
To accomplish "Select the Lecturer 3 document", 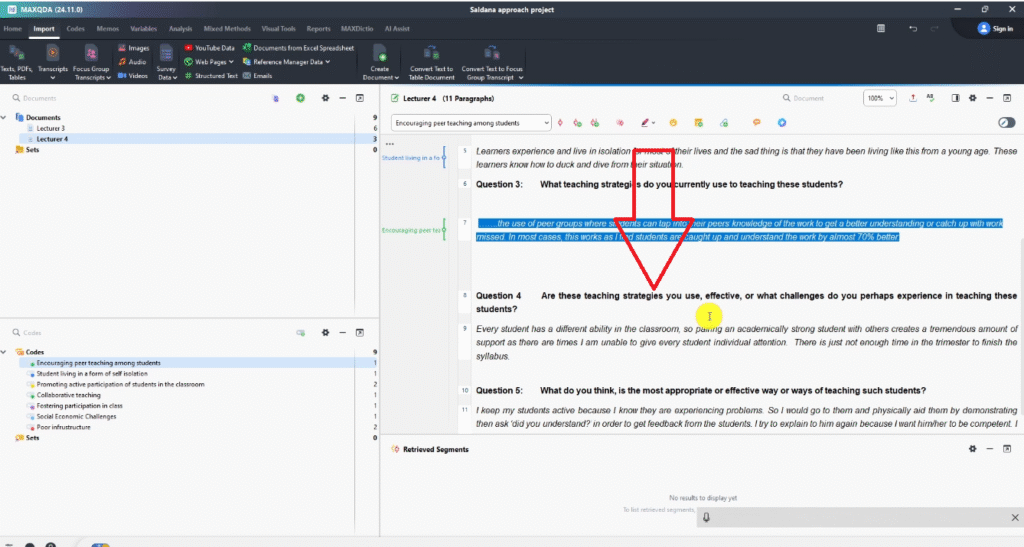I will coord(50,129).
